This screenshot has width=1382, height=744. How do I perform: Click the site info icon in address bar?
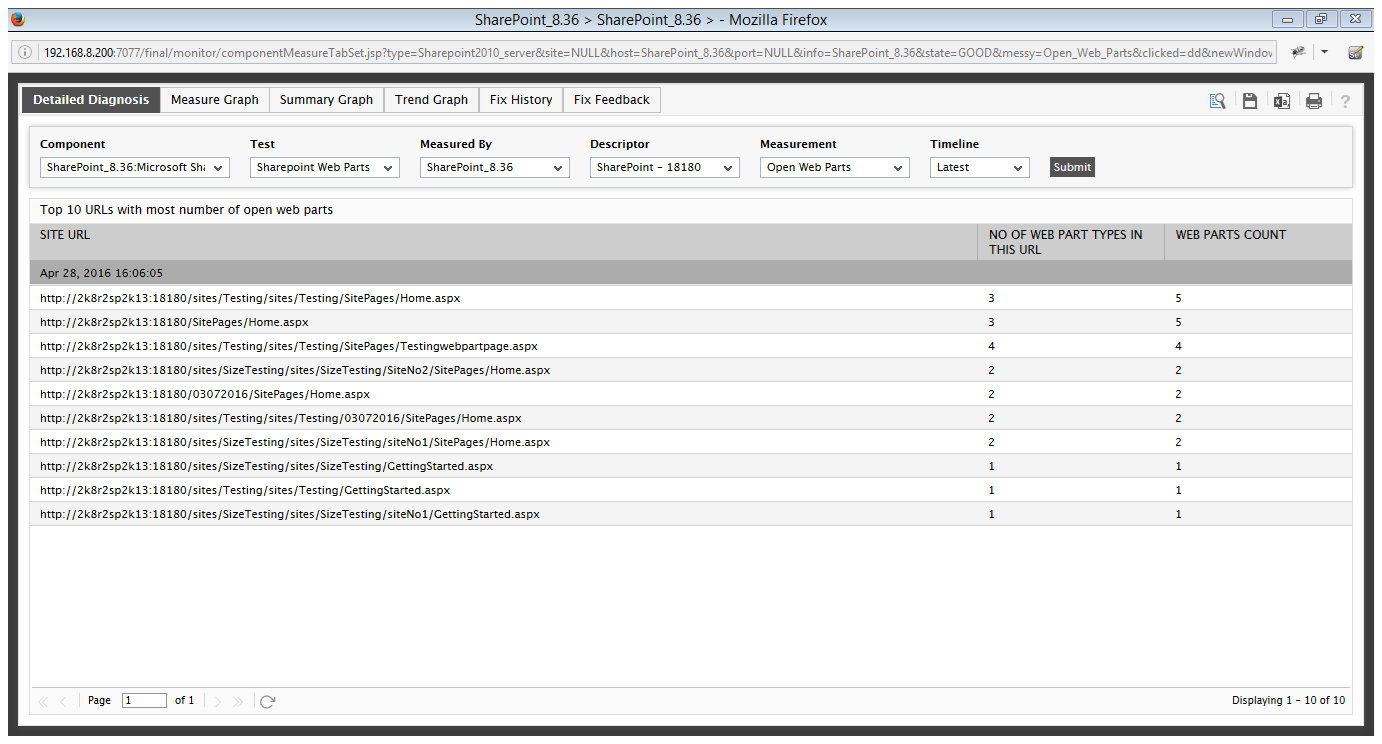pos(23,52)
